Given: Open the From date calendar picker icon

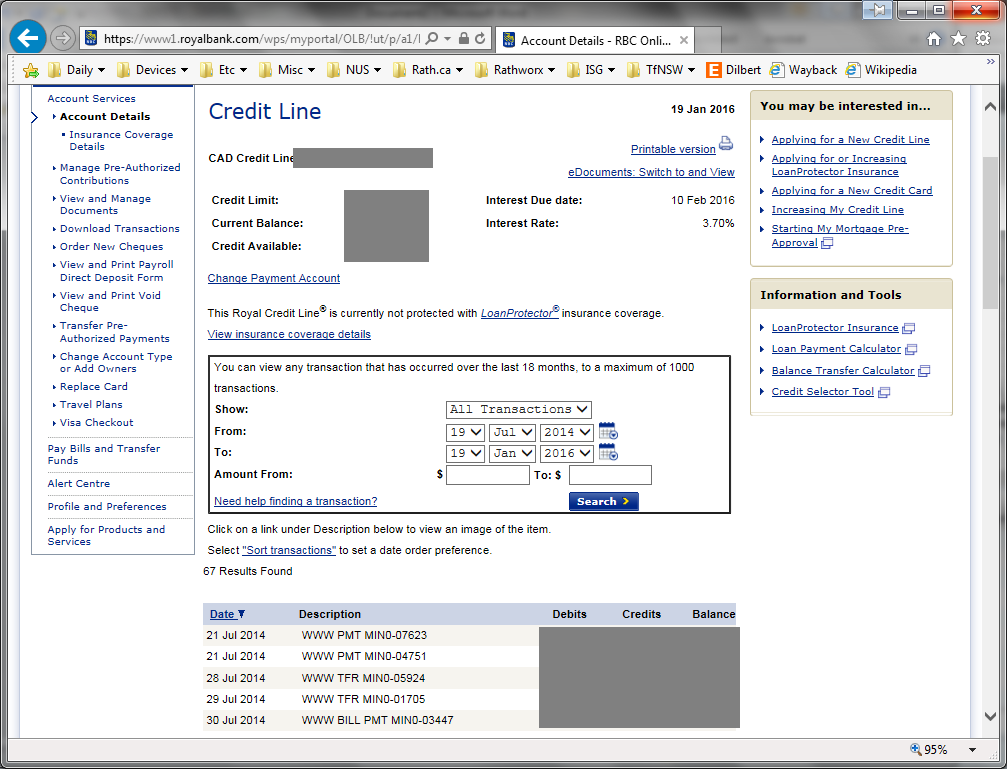Looking at the screenshot, I should coord(608,432).
